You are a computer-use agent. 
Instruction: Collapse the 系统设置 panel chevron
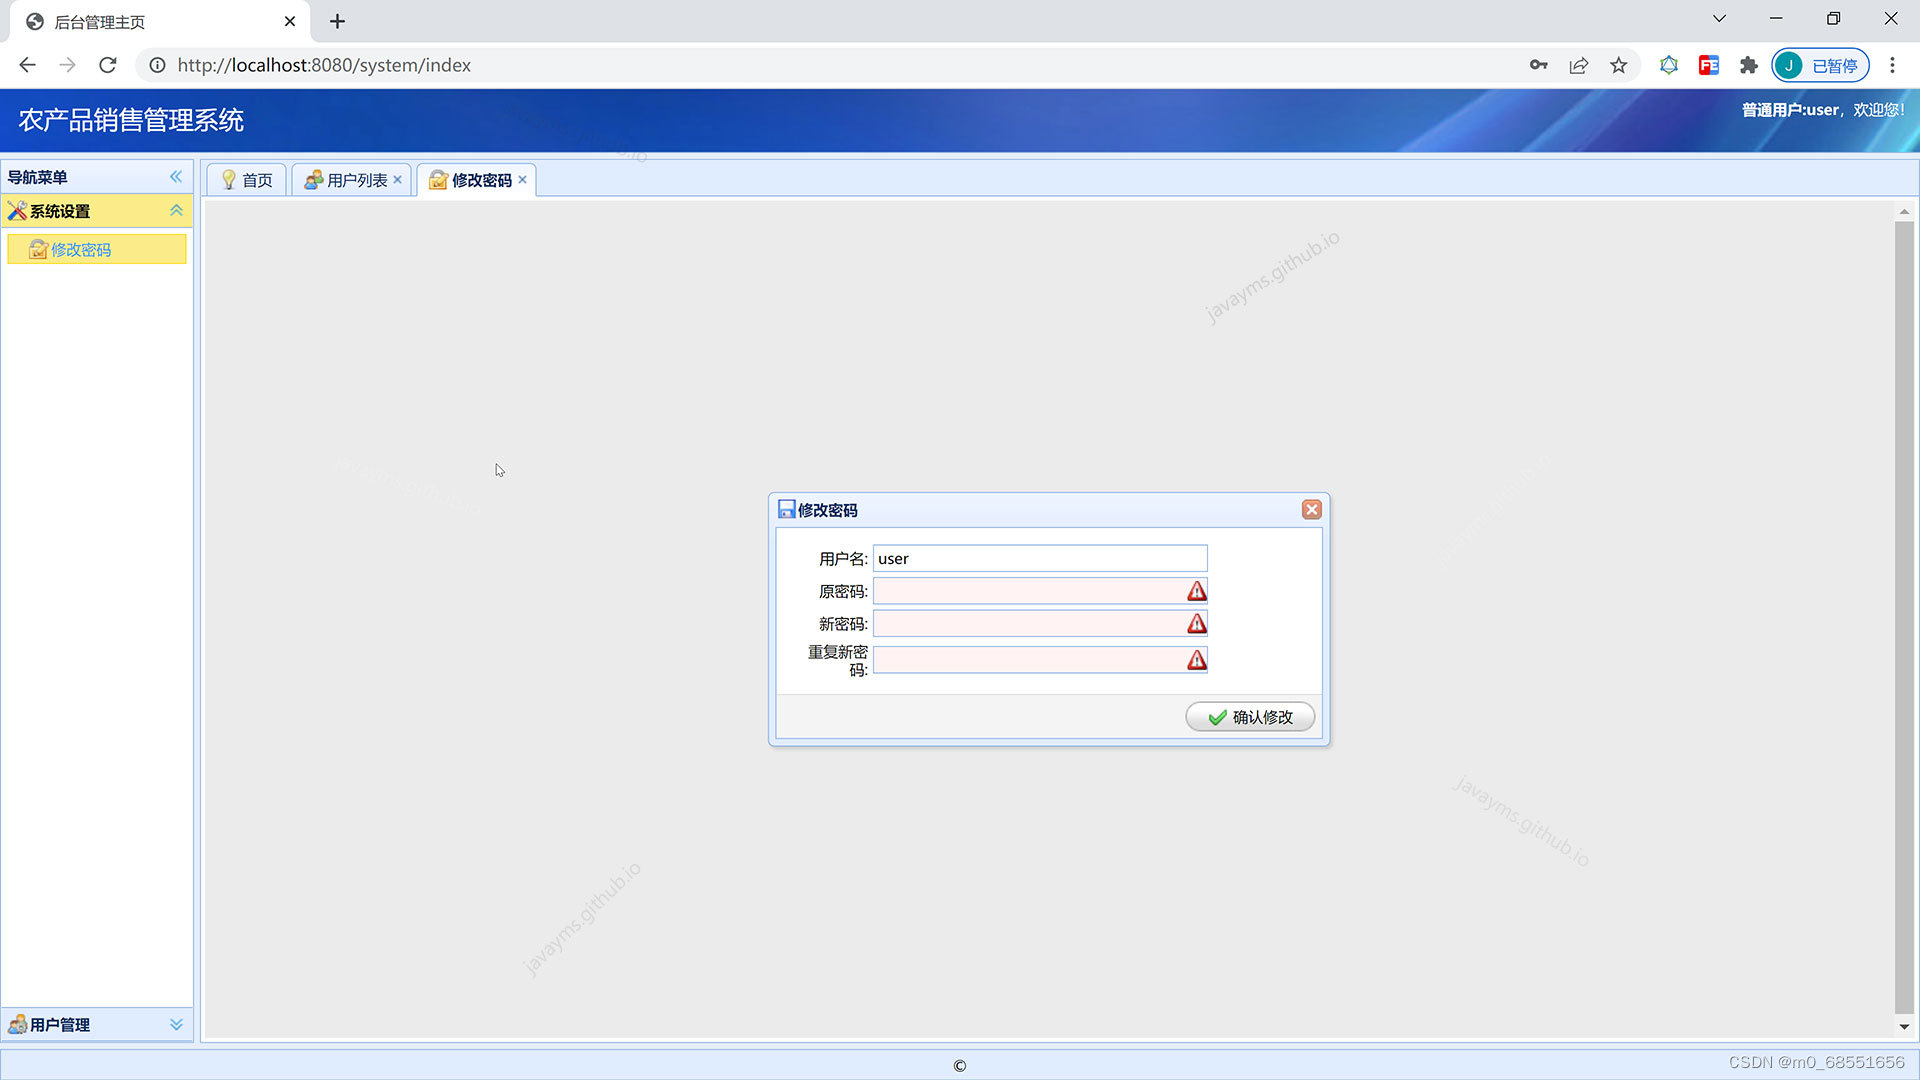click(x=178, y=211)
